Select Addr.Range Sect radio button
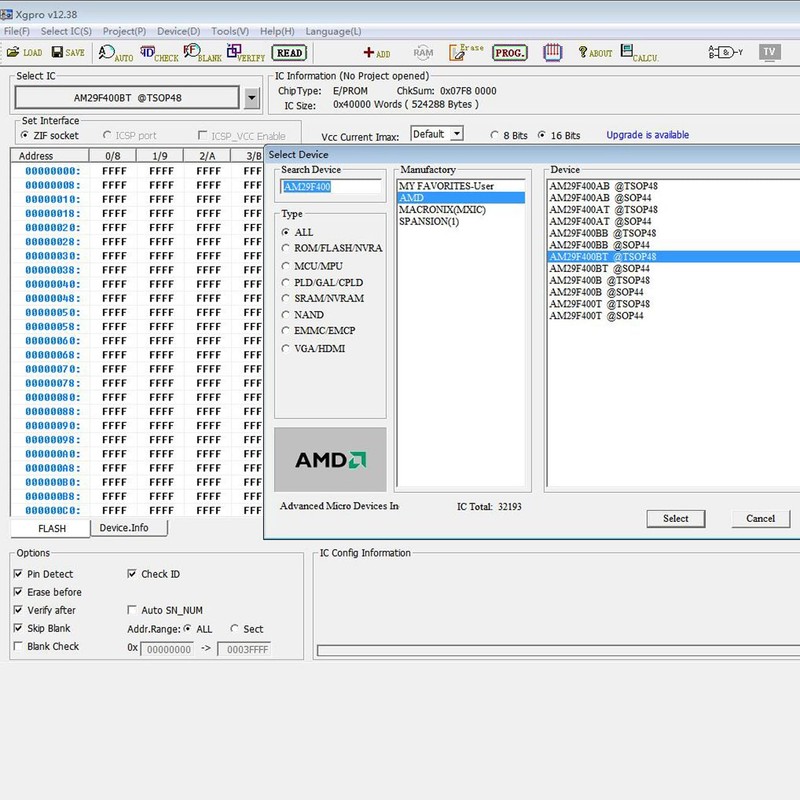Screen dimensions: 800x800 tap(234, 629)
